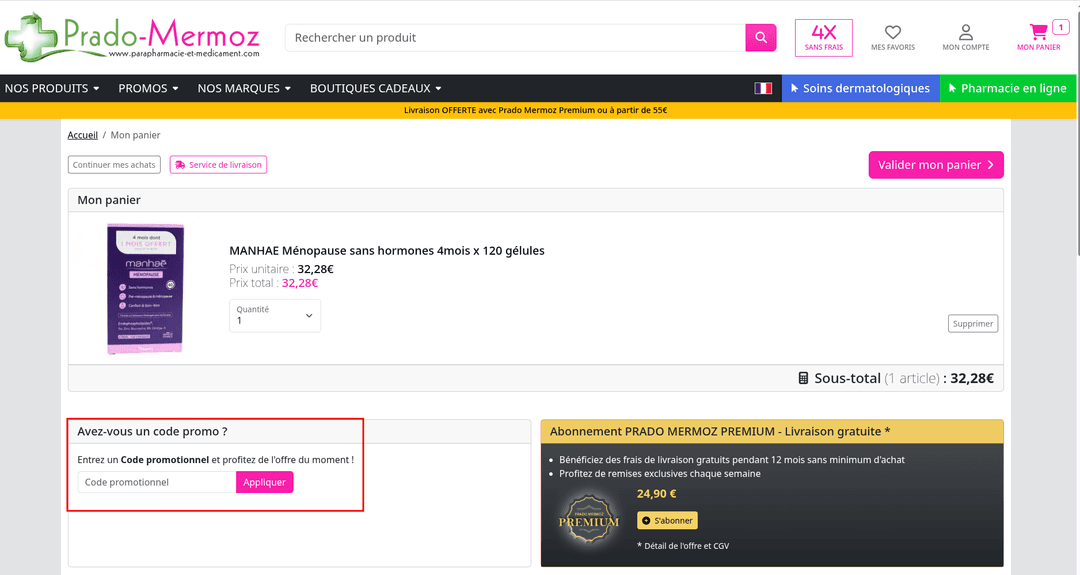Expand the Promos menu
The width and height of the screenshot is (1080, 575).
[148, 88]
